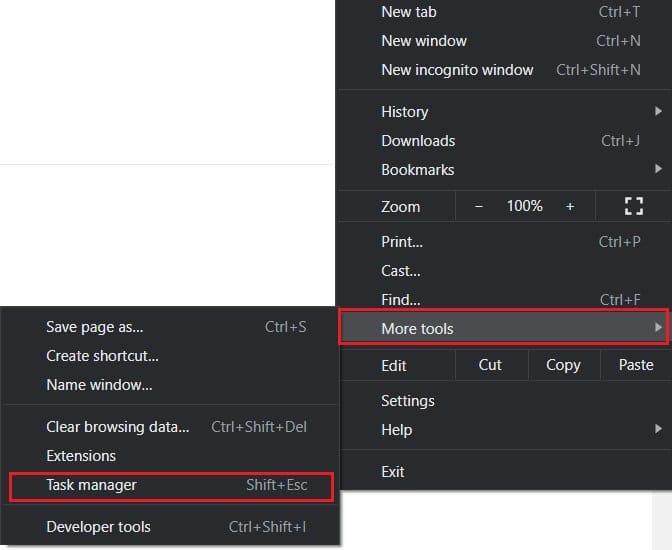
Task: Click Copy in the Edit row
Action: click(564, 365)
